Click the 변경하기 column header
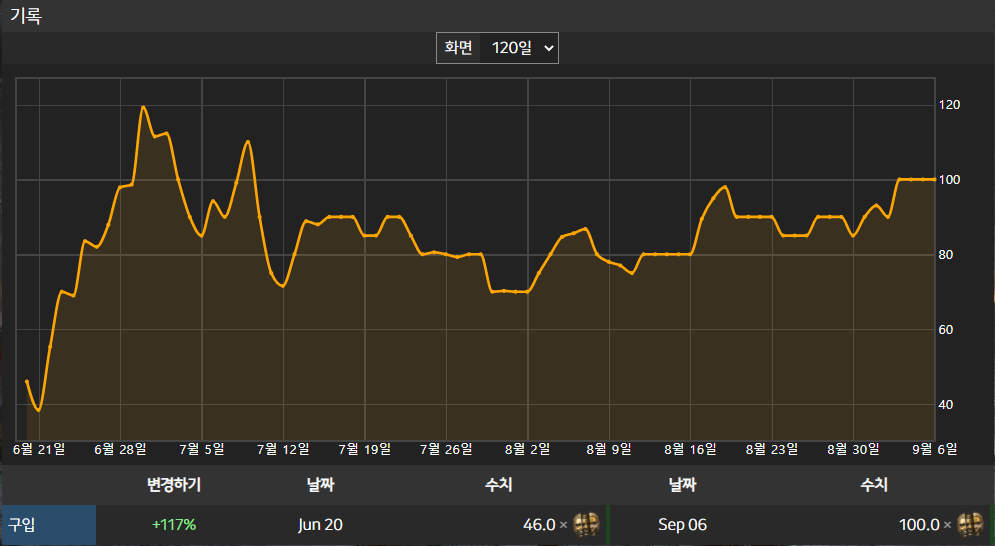 [x=174, y=485]
